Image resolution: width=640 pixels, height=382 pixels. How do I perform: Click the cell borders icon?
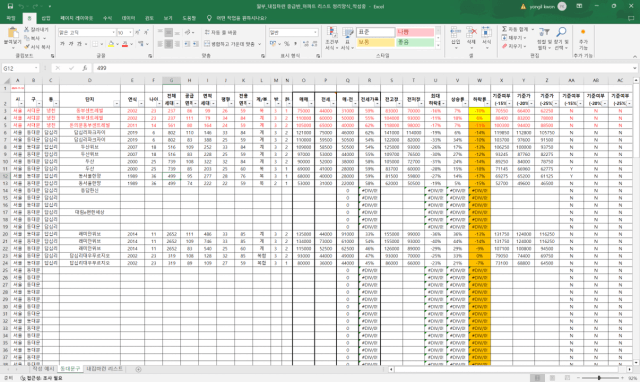[95, 44]
